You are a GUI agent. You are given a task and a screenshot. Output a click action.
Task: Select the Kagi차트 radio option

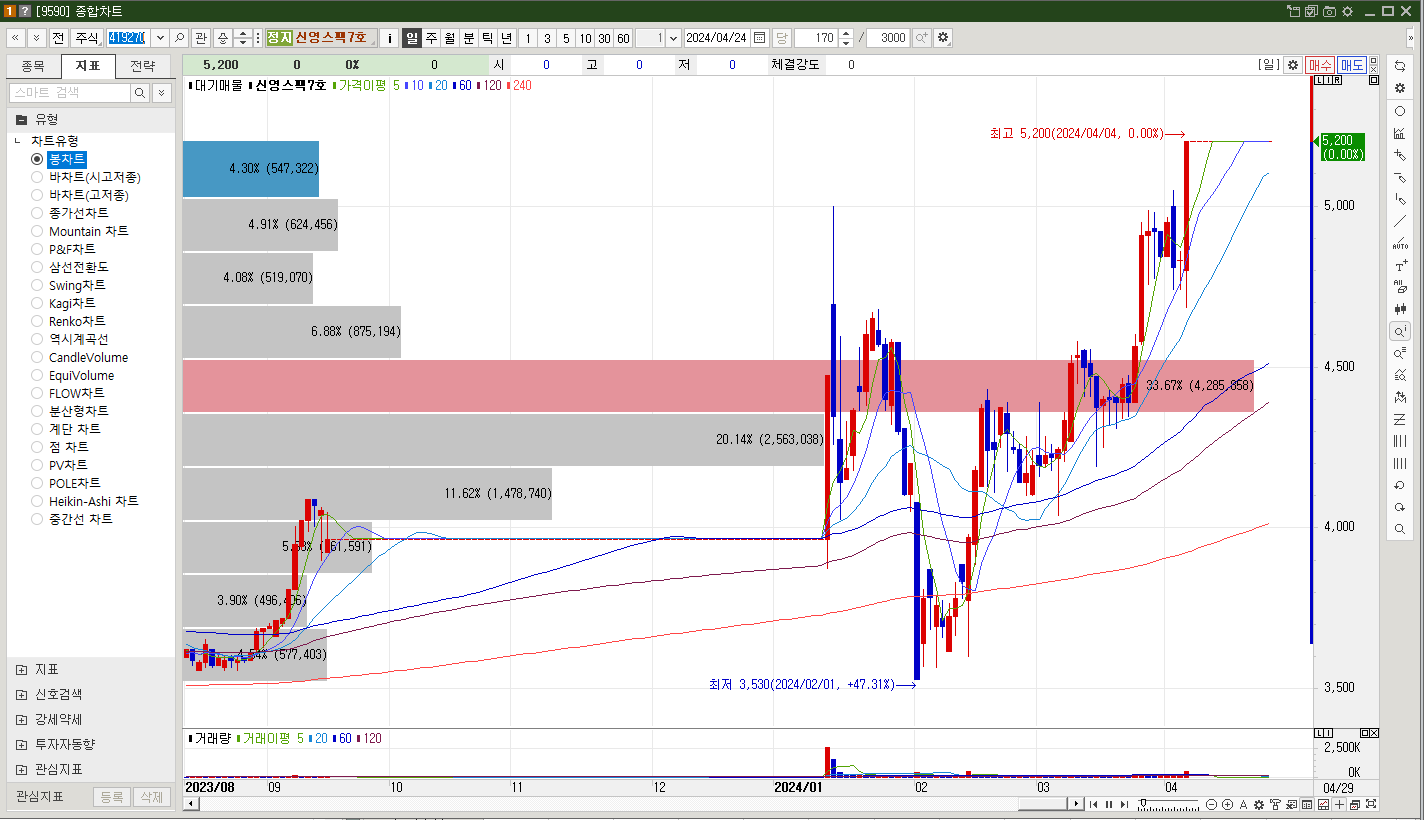click(x=37, y=303)
